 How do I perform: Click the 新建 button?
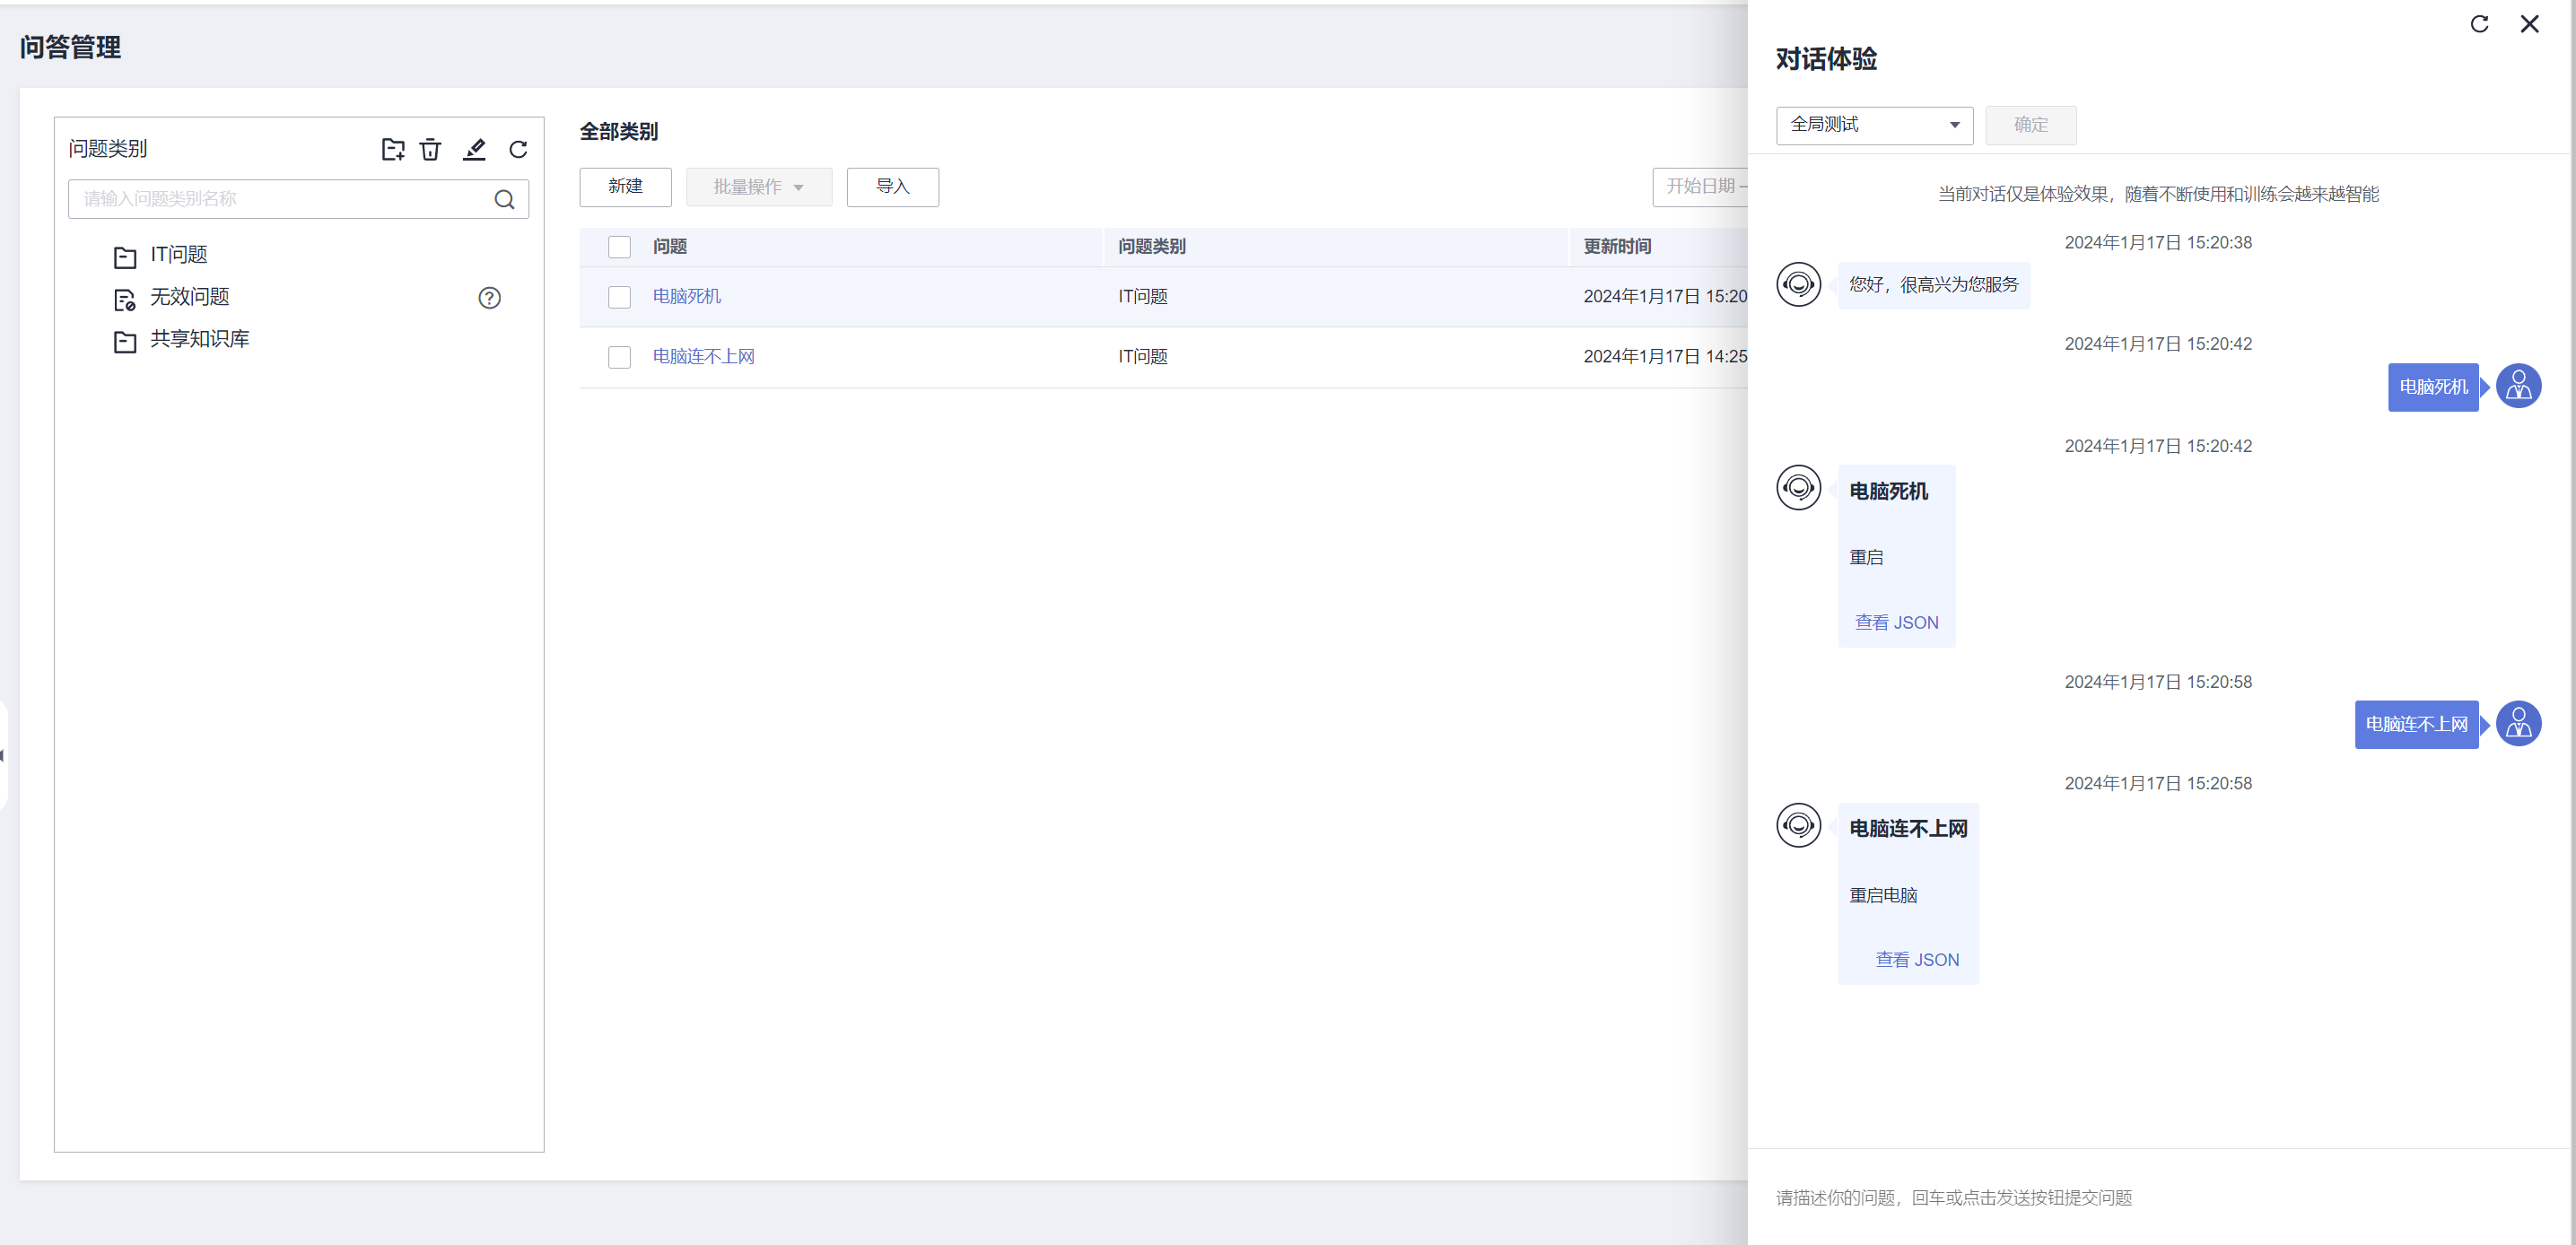(625, 187)
